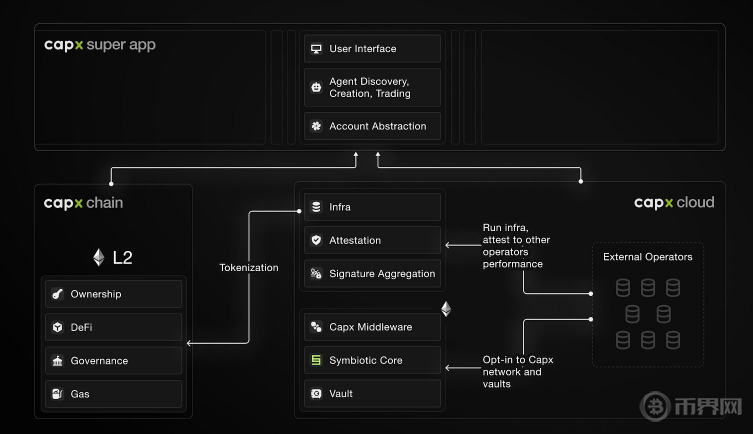This screenshot has width=753, height=434.
Task: Select the User Interface box
Action: 372,48
